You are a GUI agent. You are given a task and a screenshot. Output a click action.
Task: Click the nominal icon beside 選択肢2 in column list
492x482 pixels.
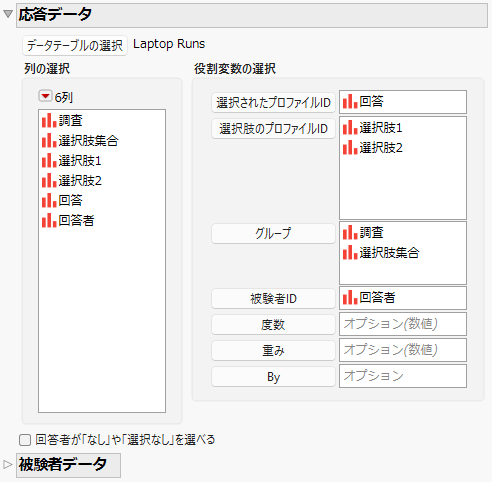(49, 180)
